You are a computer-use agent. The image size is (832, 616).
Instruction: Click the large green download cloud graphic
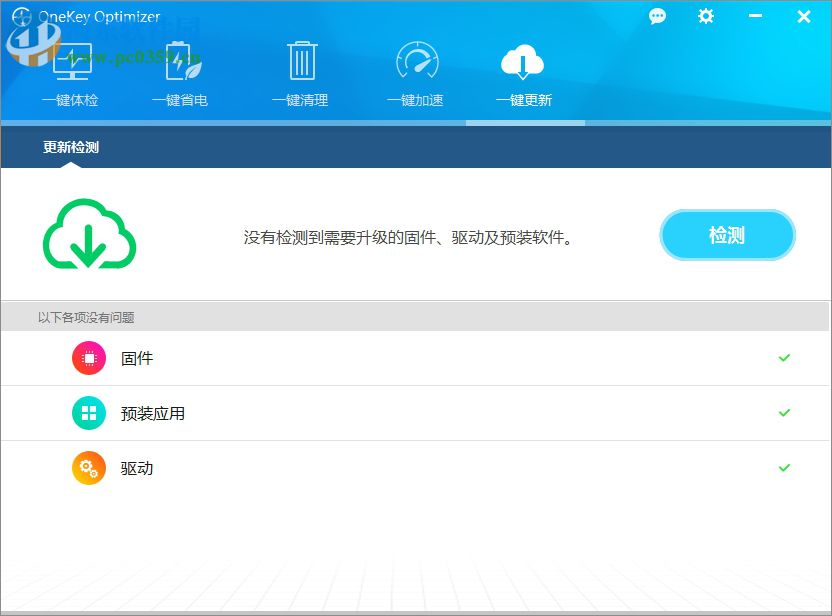click(x=89, y=235)
